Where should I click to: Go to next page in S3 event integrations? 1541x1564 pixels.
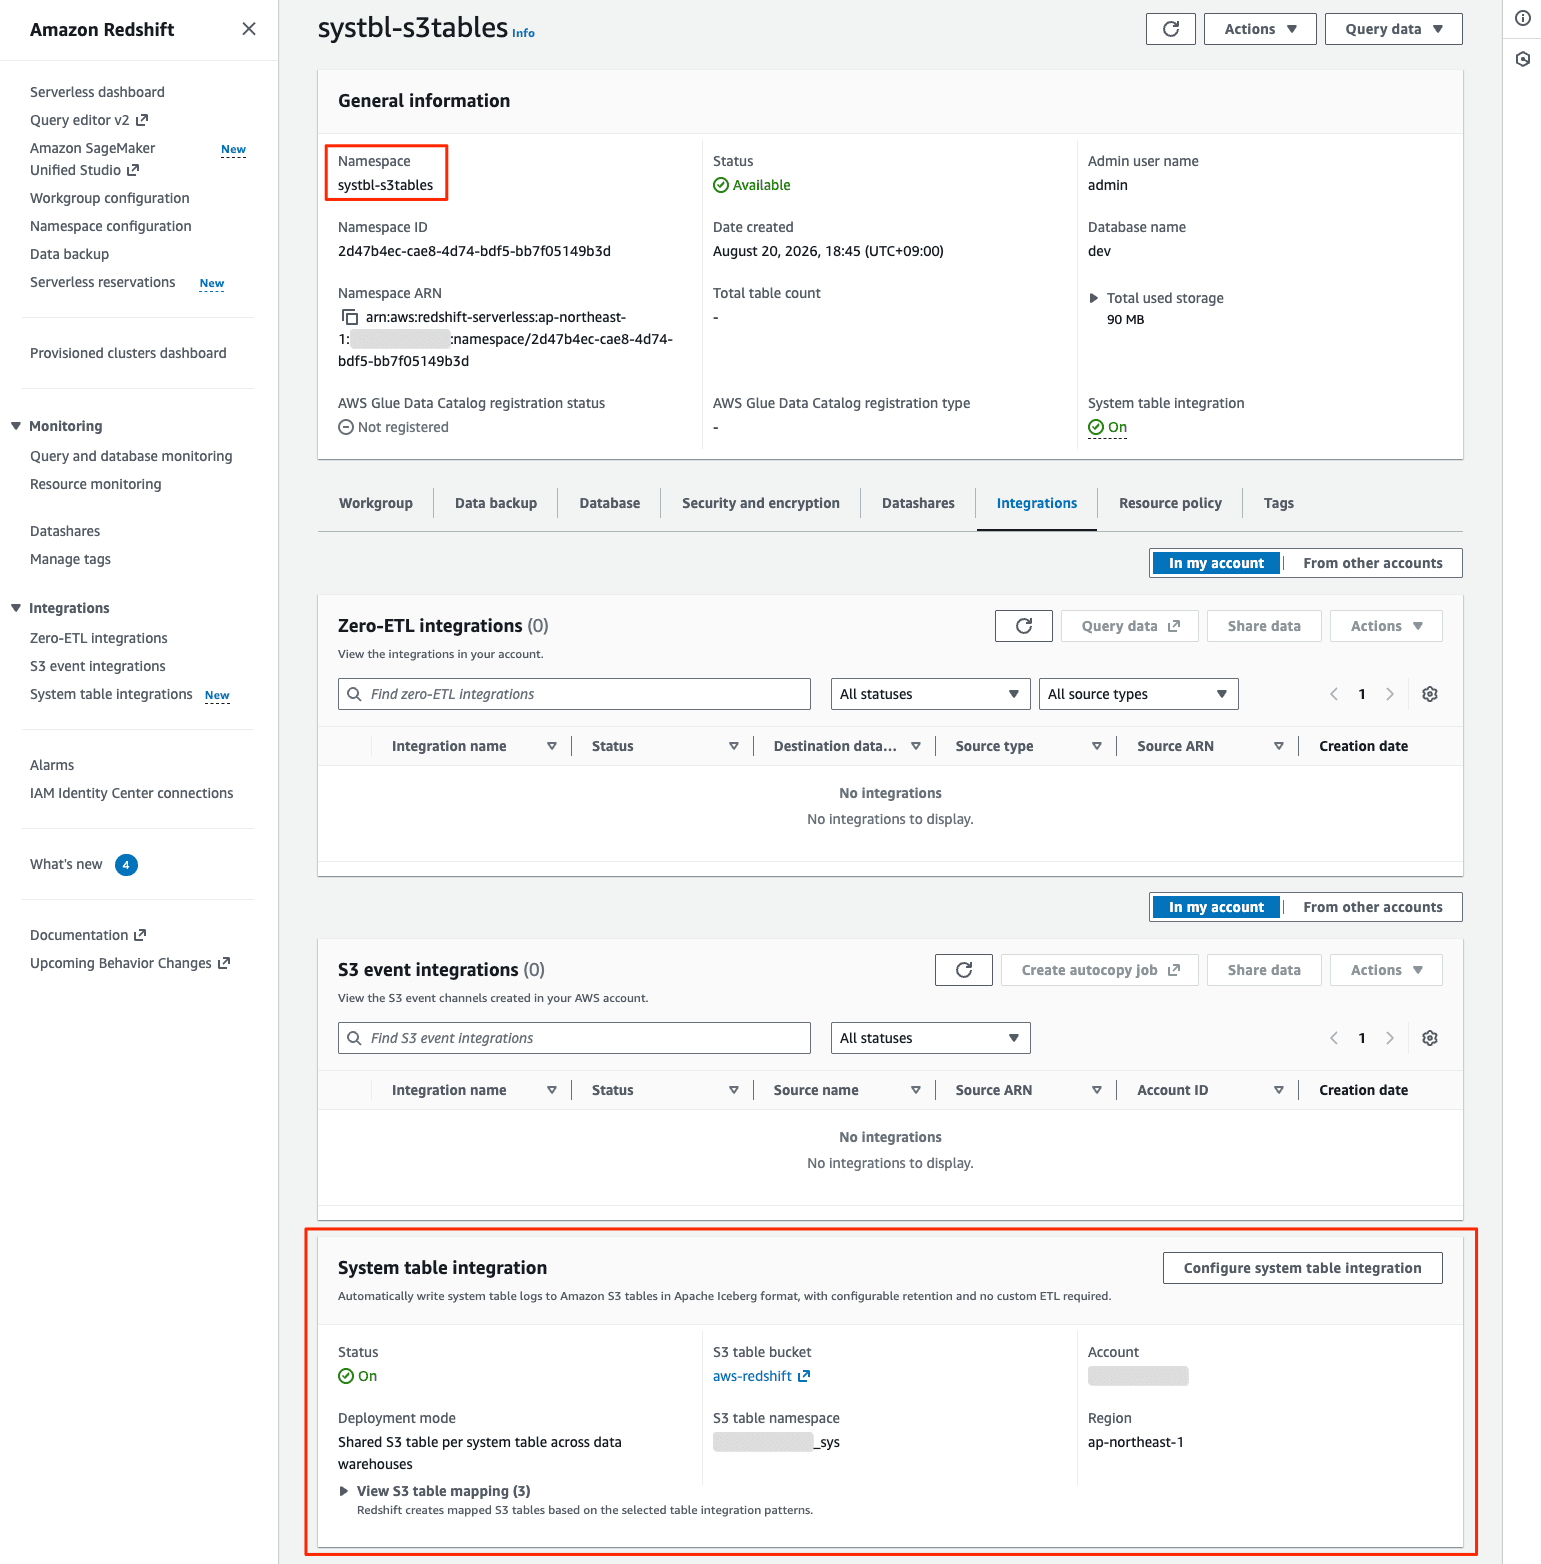click(1390, 1038)
